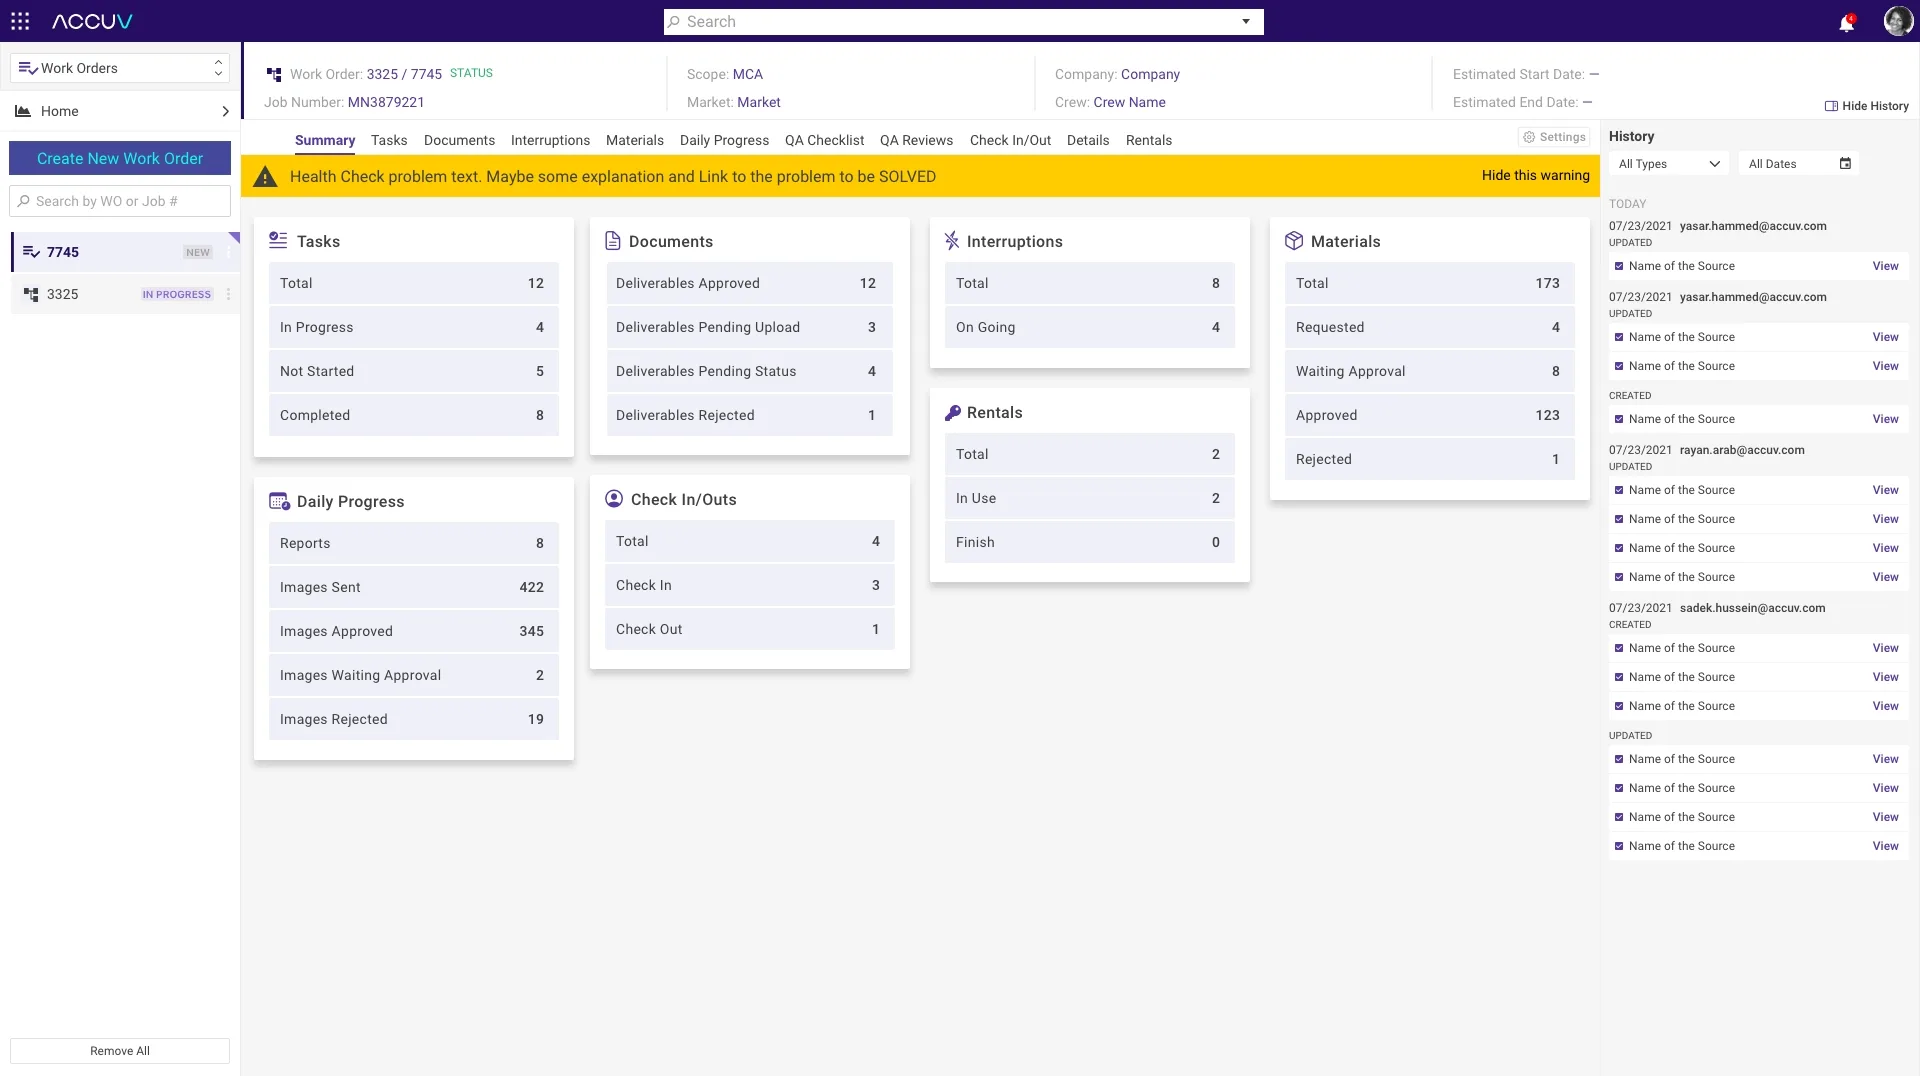The width and height of the screenshot is (1920, 1076).
Task: Click the Hide History panel icon
Action: 1831,106
